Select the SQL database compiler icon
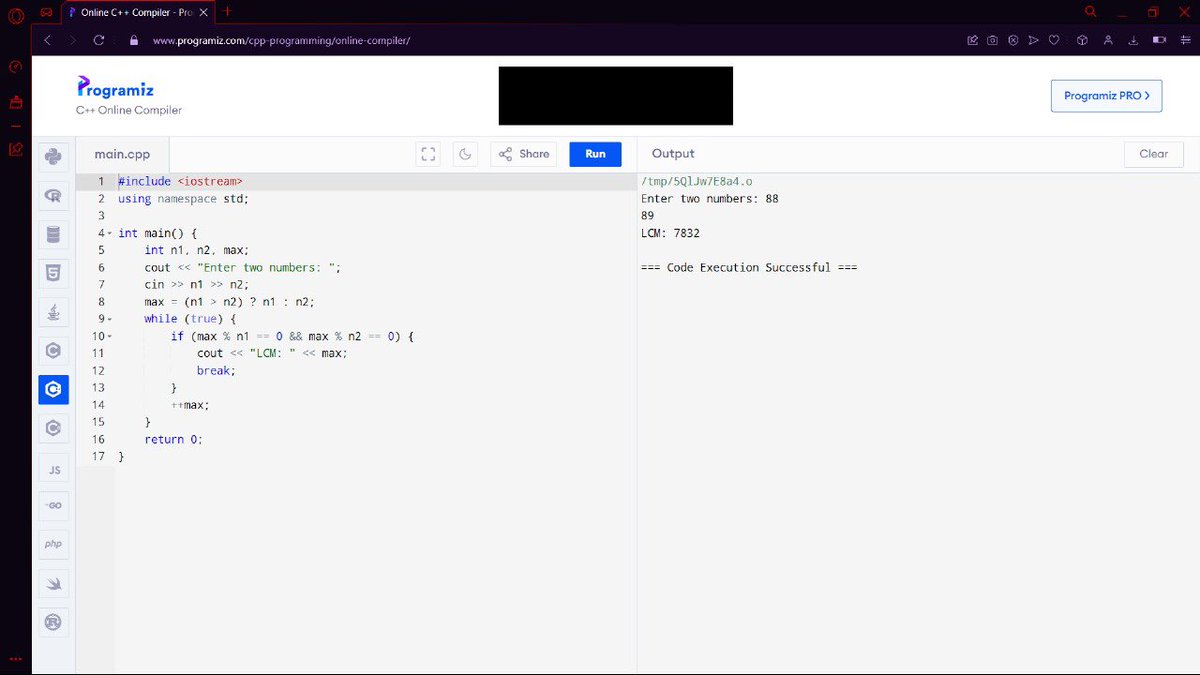The image size is (1200, 675). (54, 234)
